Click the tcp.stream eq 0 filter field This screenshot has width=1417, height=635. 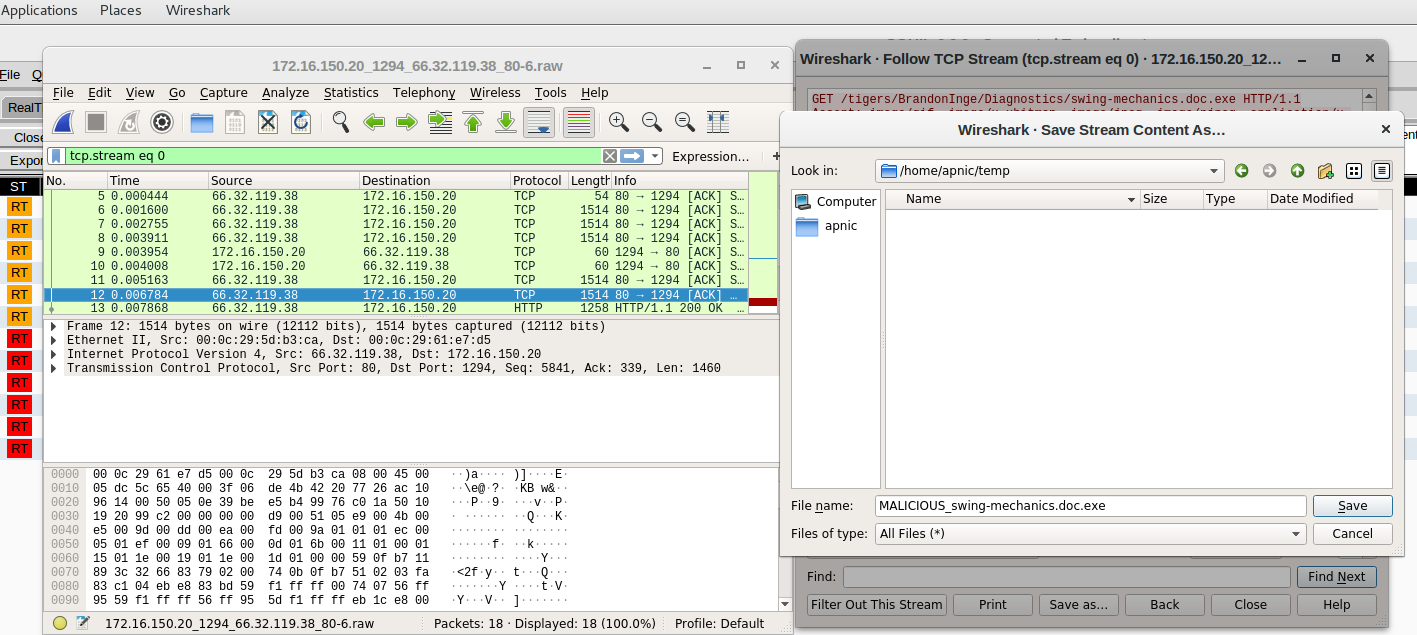click(x=333, y=156)
